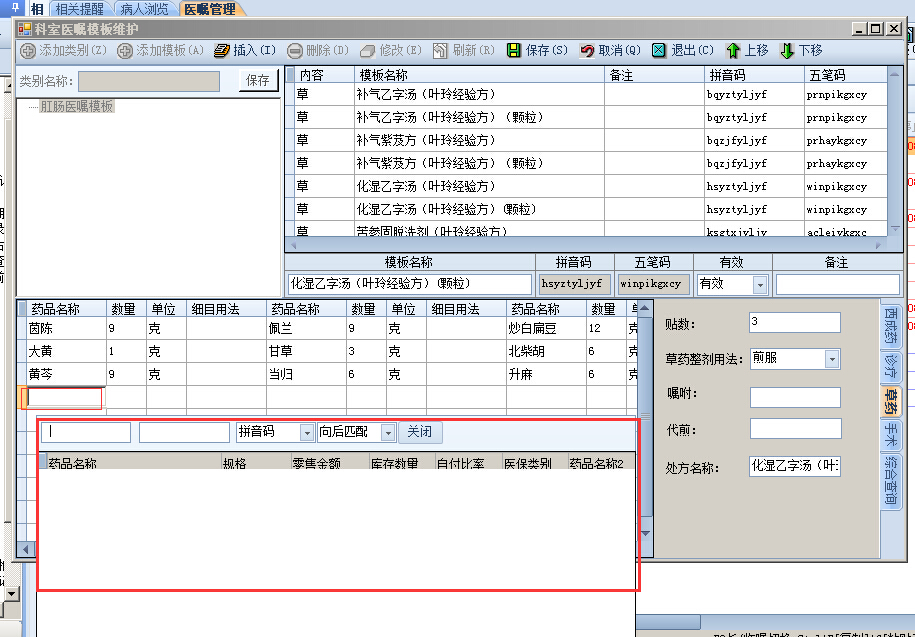This screenshot has height=637, width=915.
Task: Click the 处方名称 input field
Action: point(795,466)
